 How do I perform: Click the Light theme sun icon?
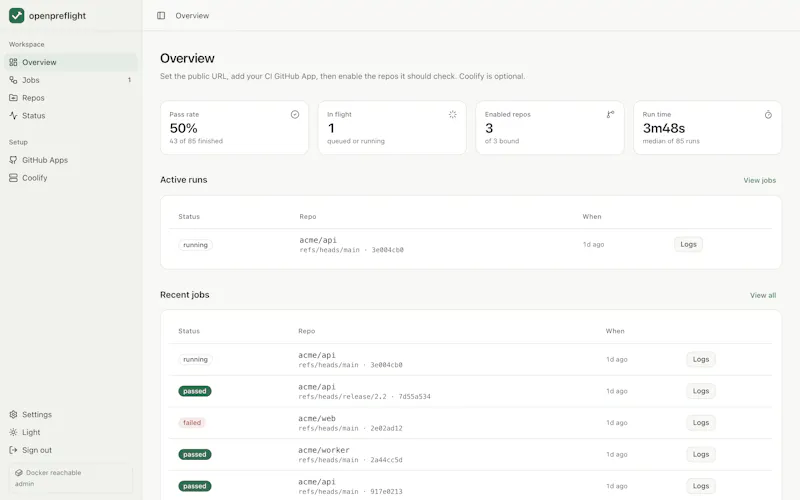(x=13, y=432)
